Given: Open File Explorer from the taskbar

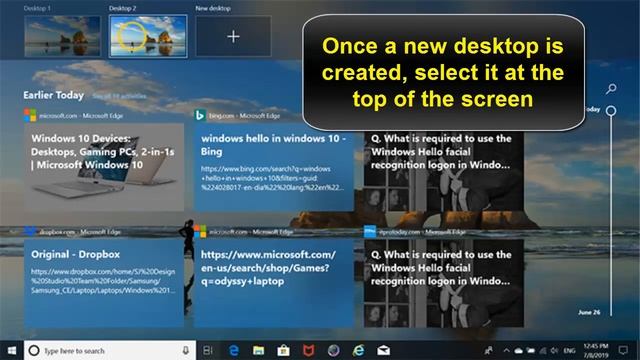Looking at the screenshot, I should coord(258,351).
